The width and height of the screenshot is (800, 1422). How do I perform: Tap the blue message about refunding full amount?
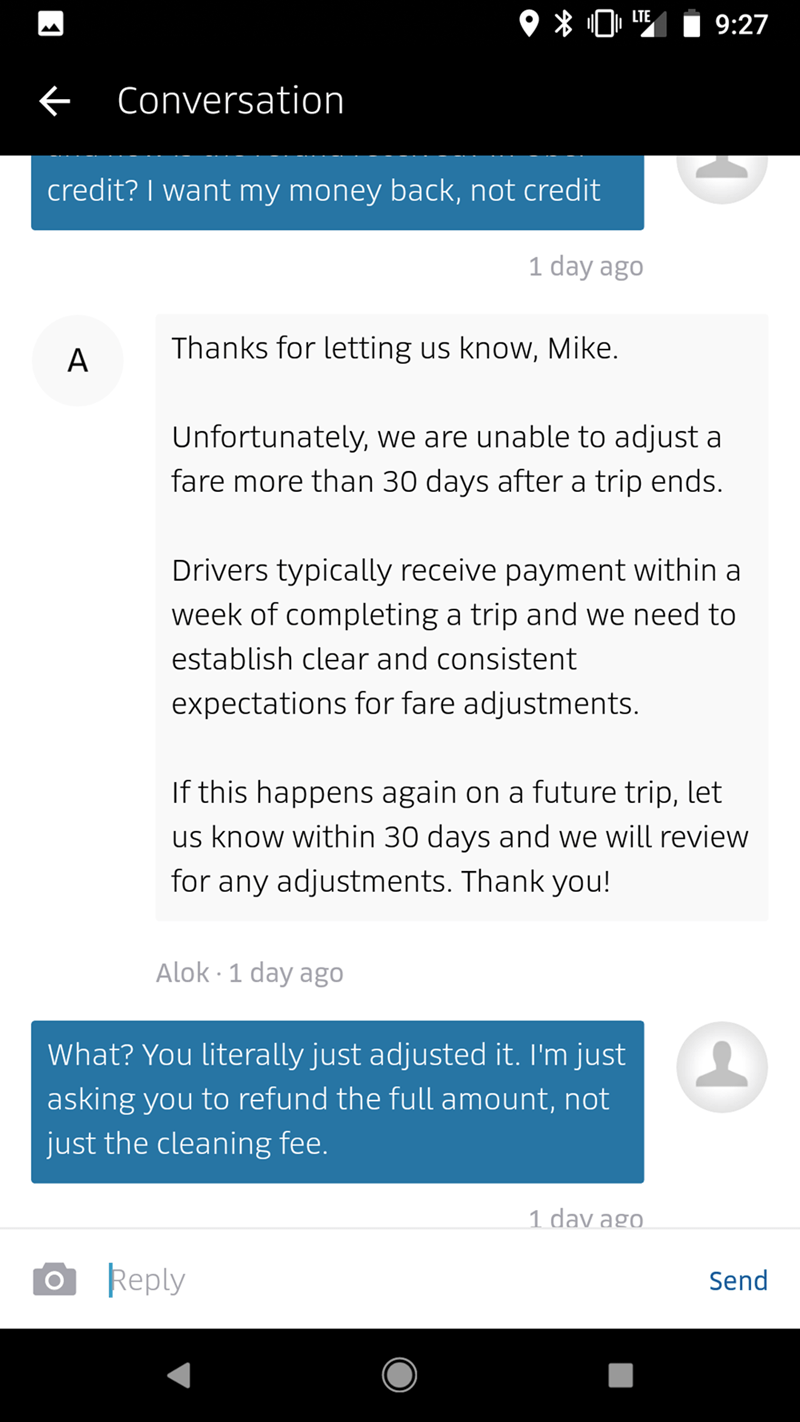pyautogui.click(x=337, y=1100)
